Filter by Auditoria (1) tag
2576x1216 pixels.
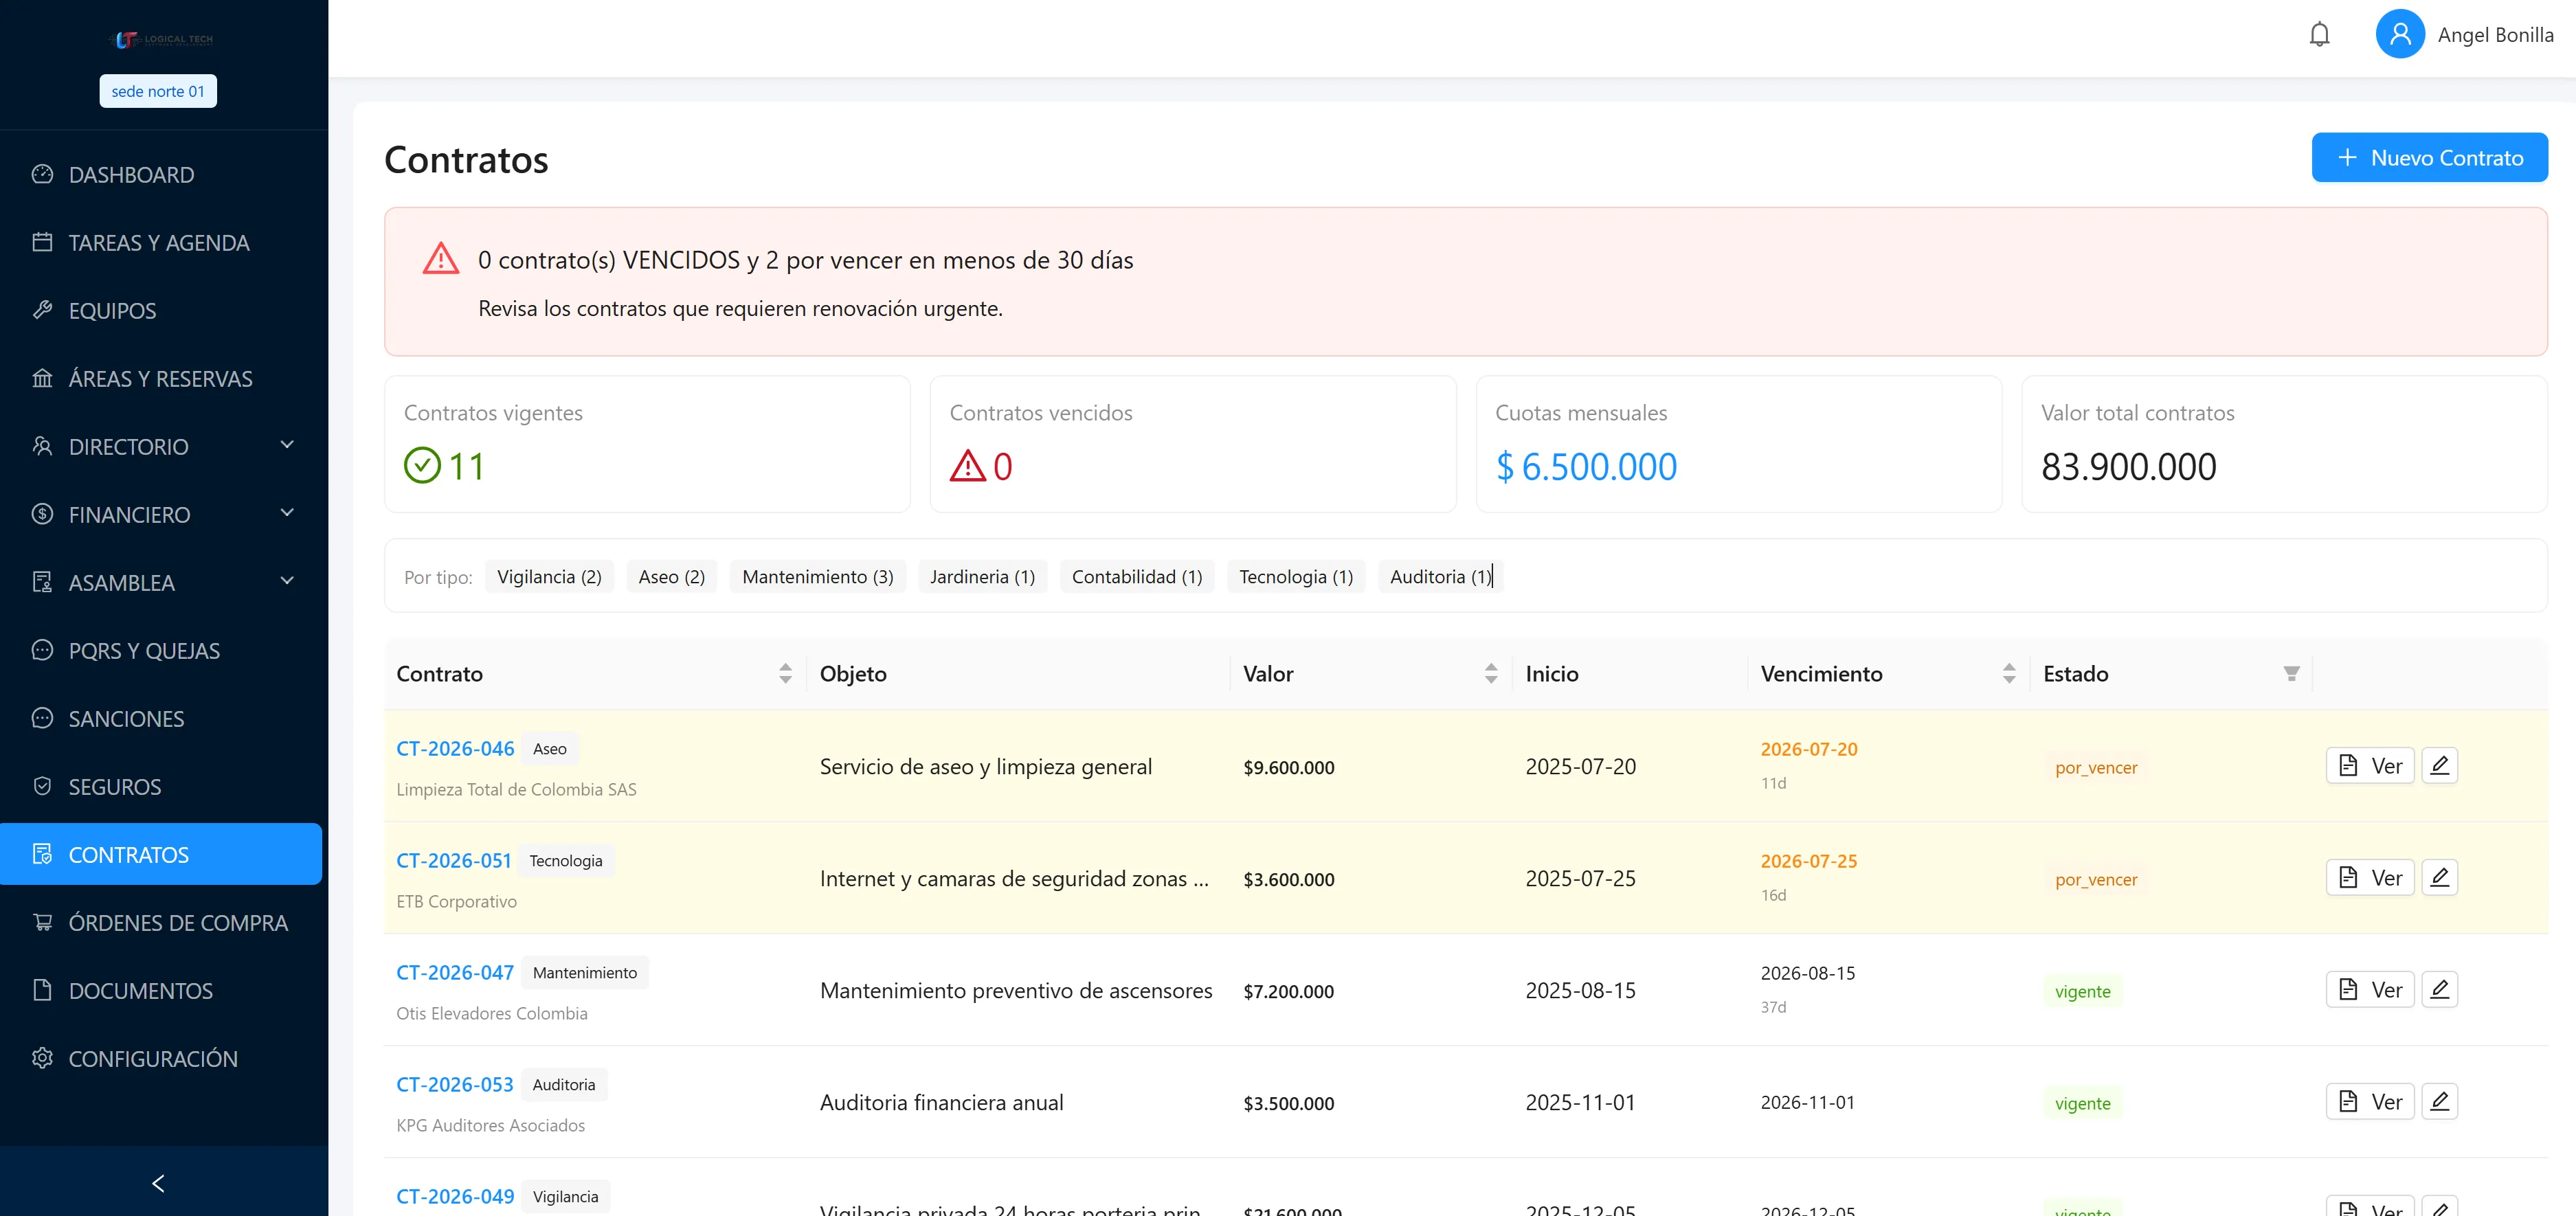pos(1440,577)
